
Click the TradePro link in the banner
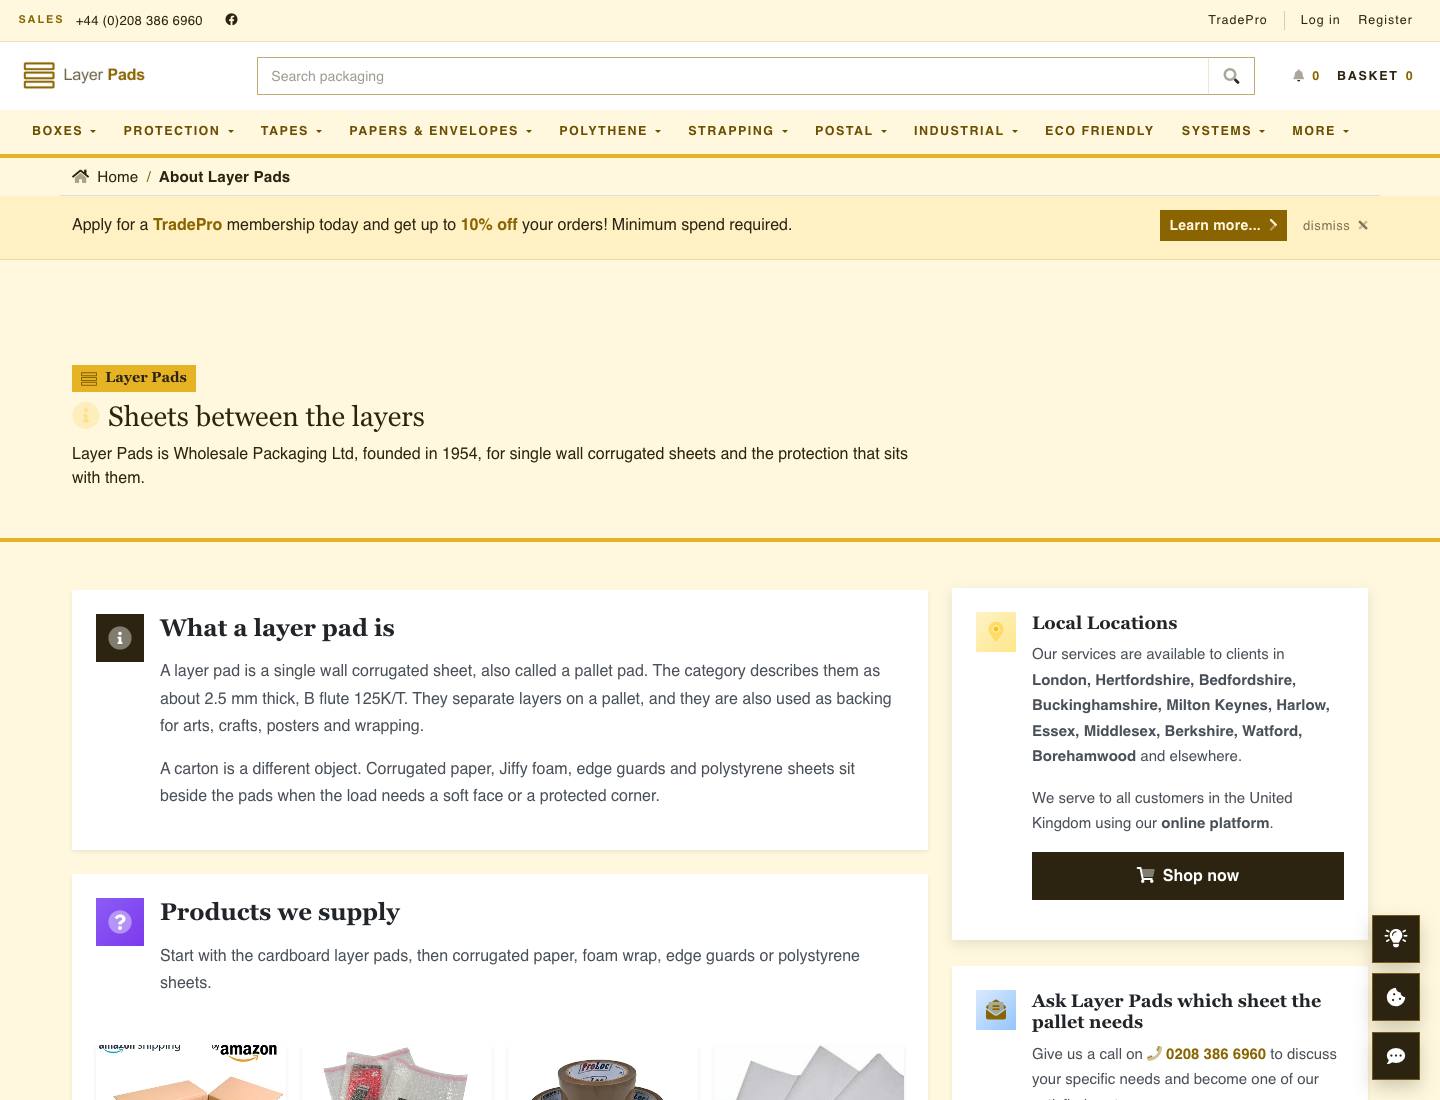pos(187,225)
